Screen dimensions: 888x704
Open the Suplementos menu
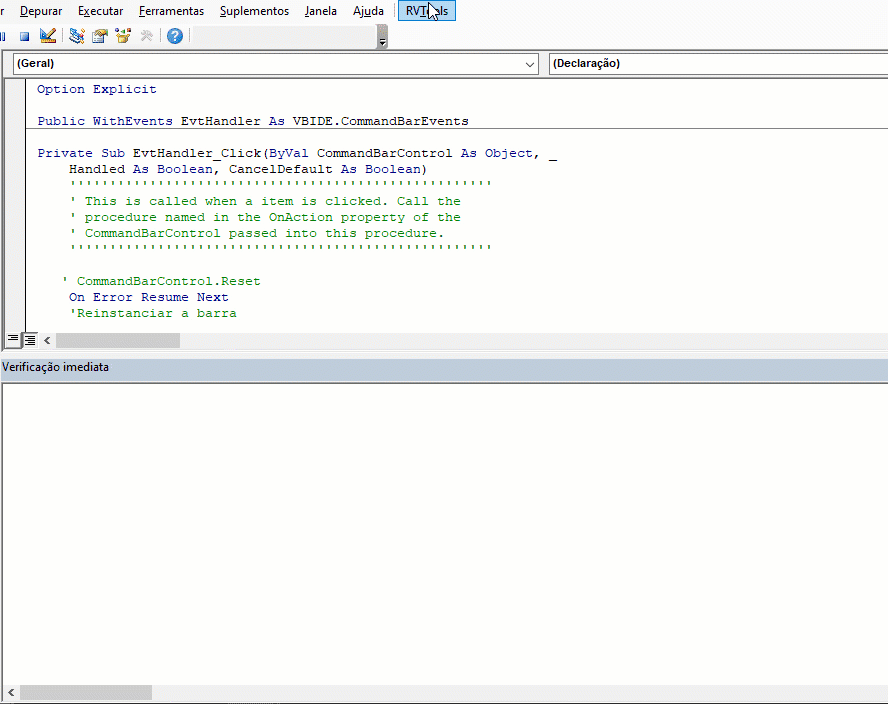pyautogui.click(x=253, y=10)
